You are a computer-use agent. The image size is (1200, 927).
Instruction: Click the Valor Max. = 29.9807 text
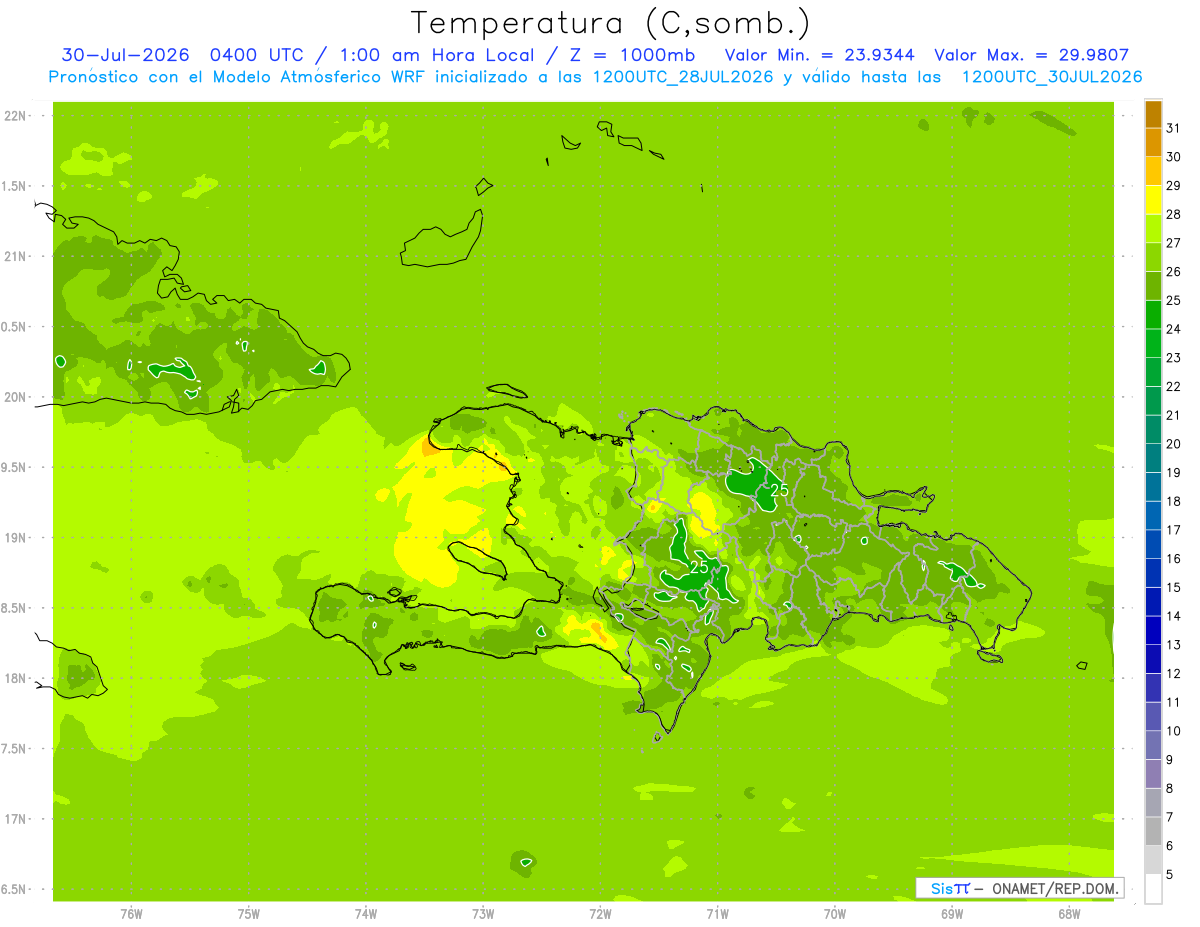tap(1031, 55)
